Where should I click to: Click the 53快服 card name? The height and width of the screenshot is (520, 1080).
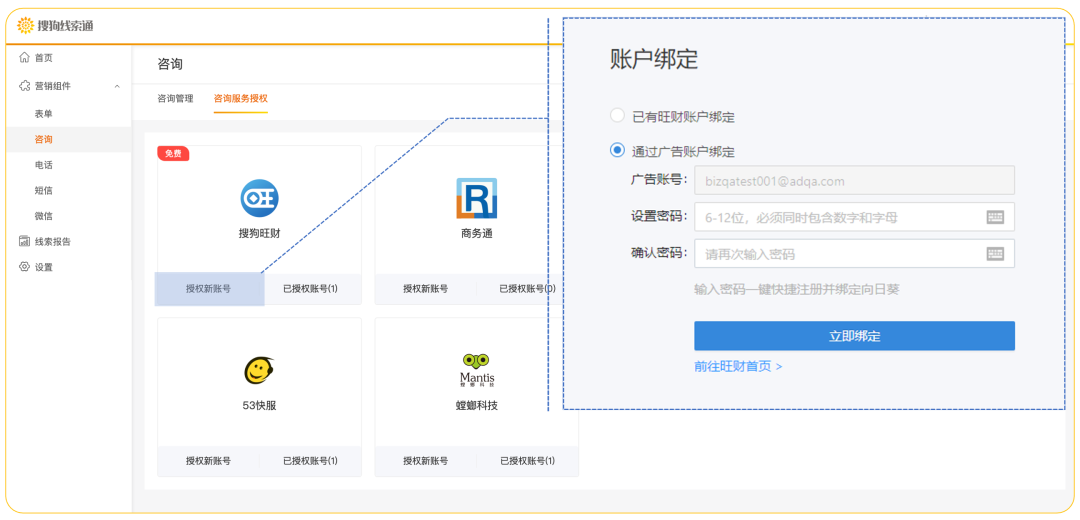pos(260,406)
